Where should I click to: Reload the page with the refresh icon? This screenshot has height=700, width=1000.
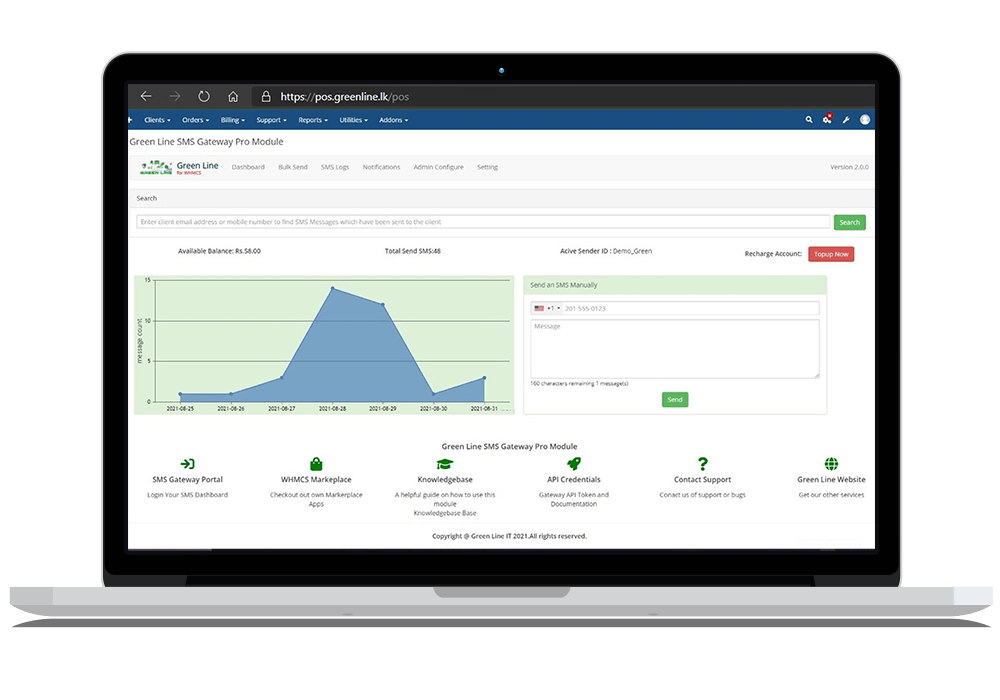pos(204,97)
